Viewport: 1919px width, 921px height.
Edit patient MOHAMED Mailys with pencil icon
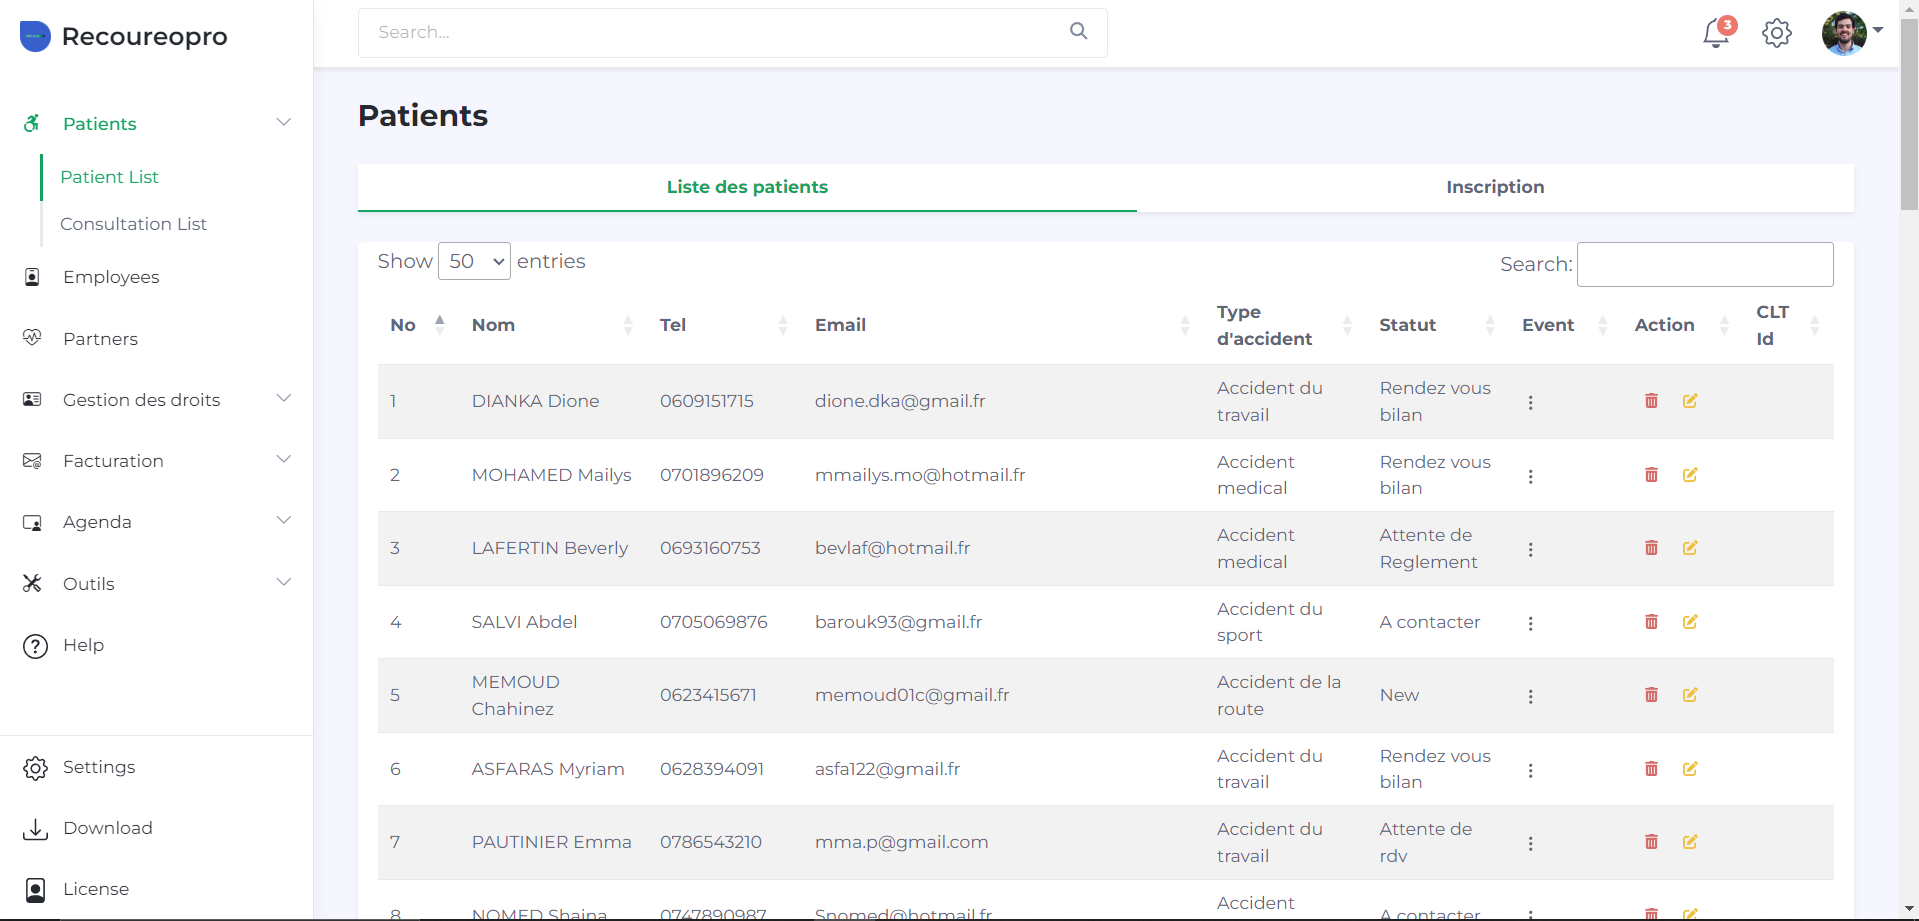click(1689, 475)
